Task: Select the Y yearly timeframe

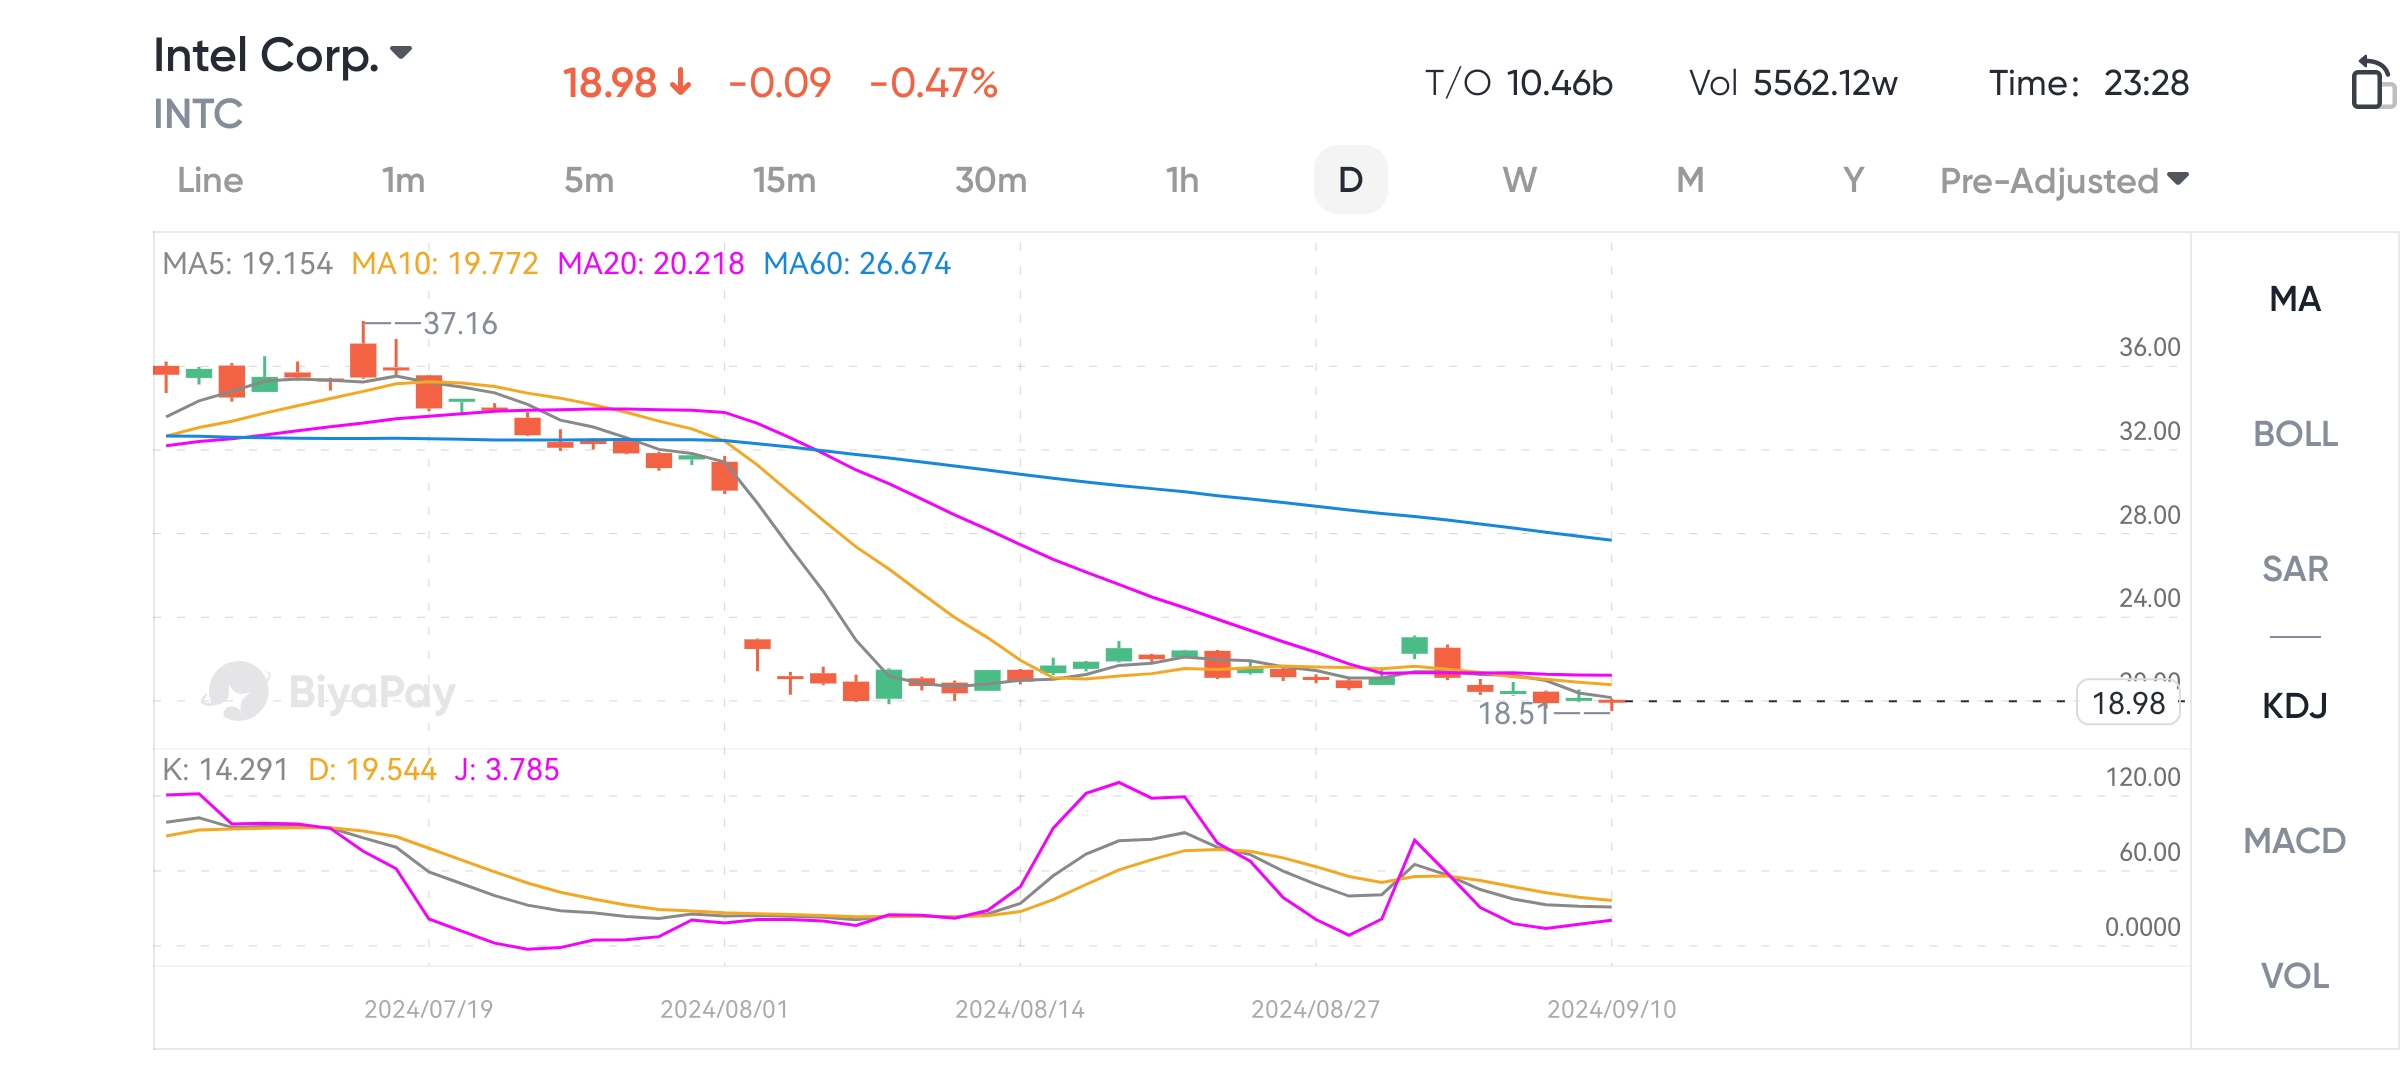Action: click(1853, 180)
